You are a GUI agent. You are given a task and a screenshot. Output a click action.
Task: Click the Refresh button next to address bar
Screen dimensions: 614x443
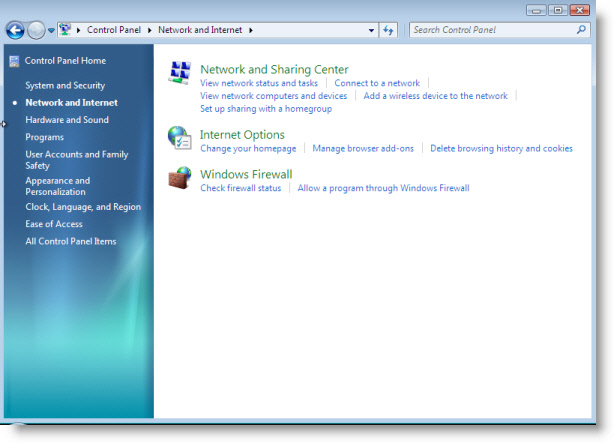tap(388, 30)
